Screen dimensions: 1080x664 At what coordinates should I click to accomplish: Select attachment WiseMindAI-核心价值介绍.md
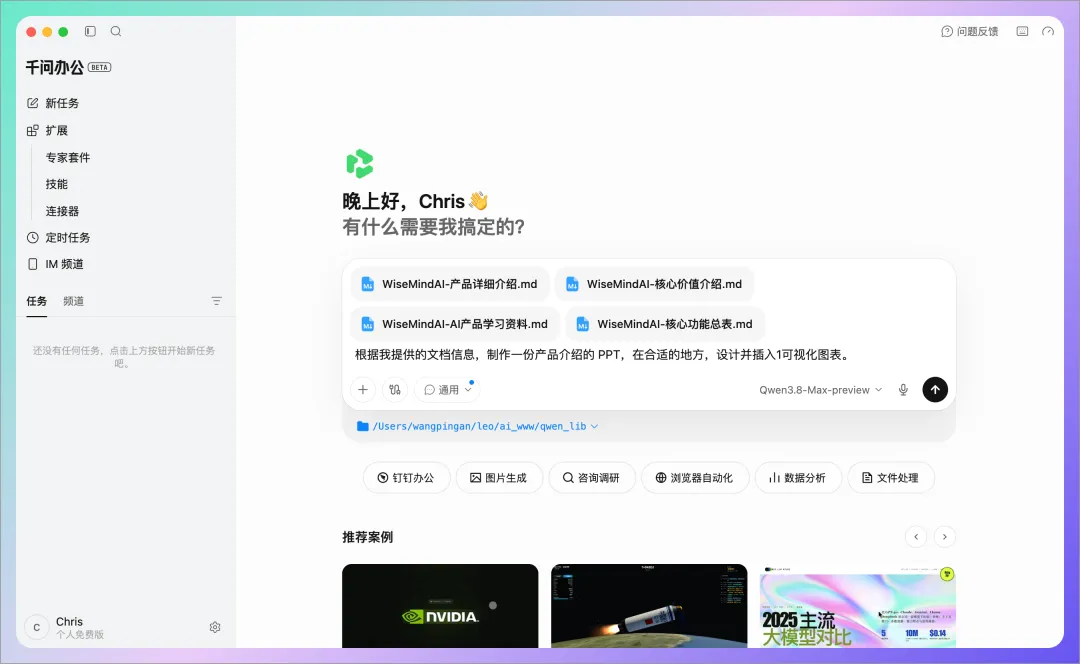click(654, 284)
